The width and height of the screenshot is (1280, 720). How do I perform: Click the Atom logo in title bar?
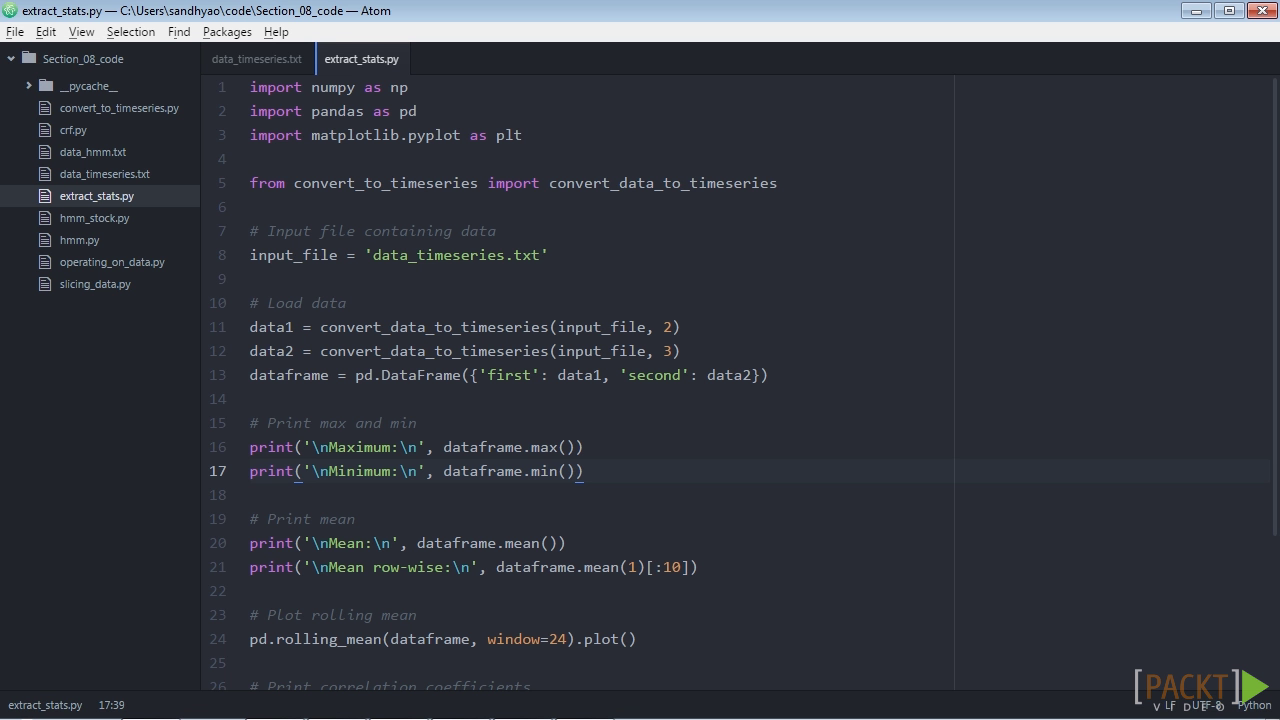[x=10, y=10]
